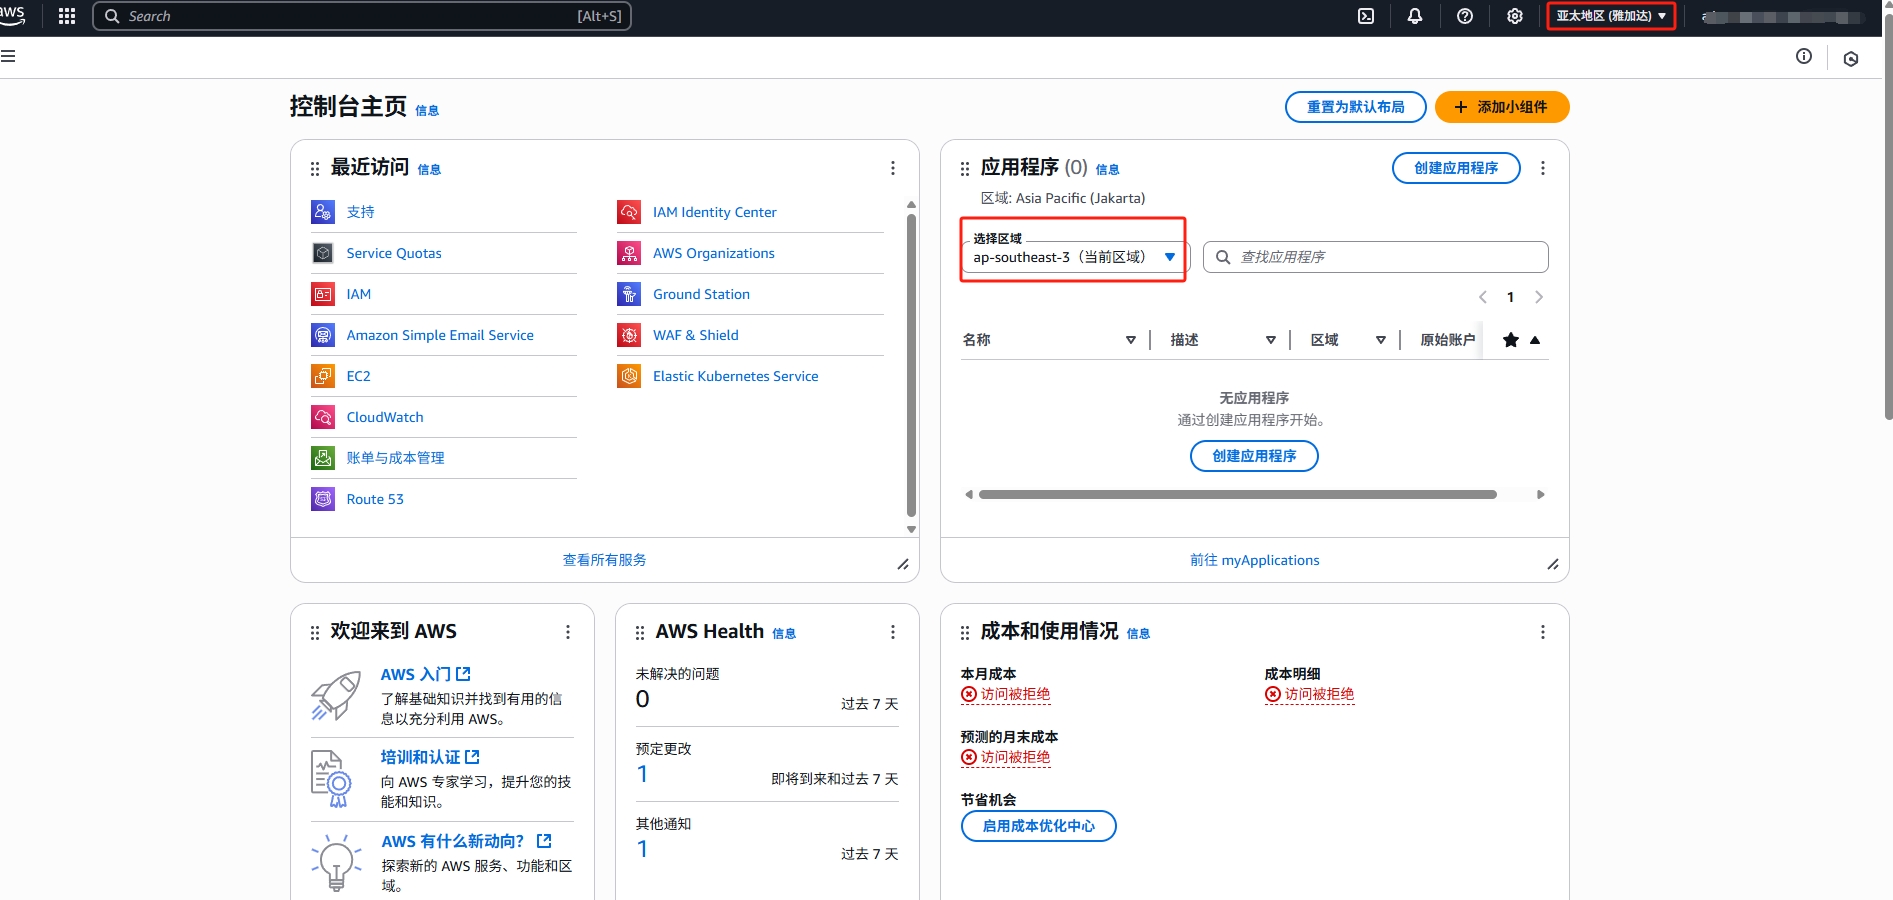This screenshot has width=1893, height=900.
Task: Click the 信息 link beside 控制台主页
Action: [427, 111]
